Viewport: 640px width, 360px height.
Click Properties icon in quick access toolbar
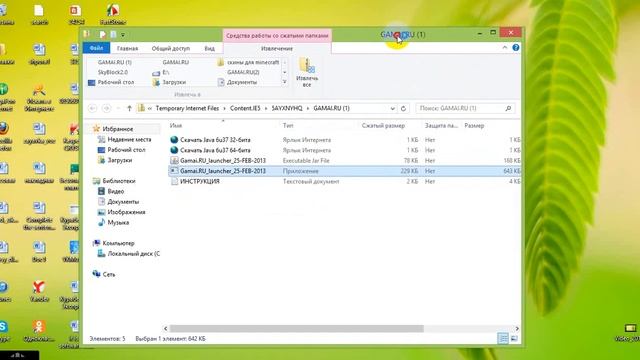click(x=103, y=35)
